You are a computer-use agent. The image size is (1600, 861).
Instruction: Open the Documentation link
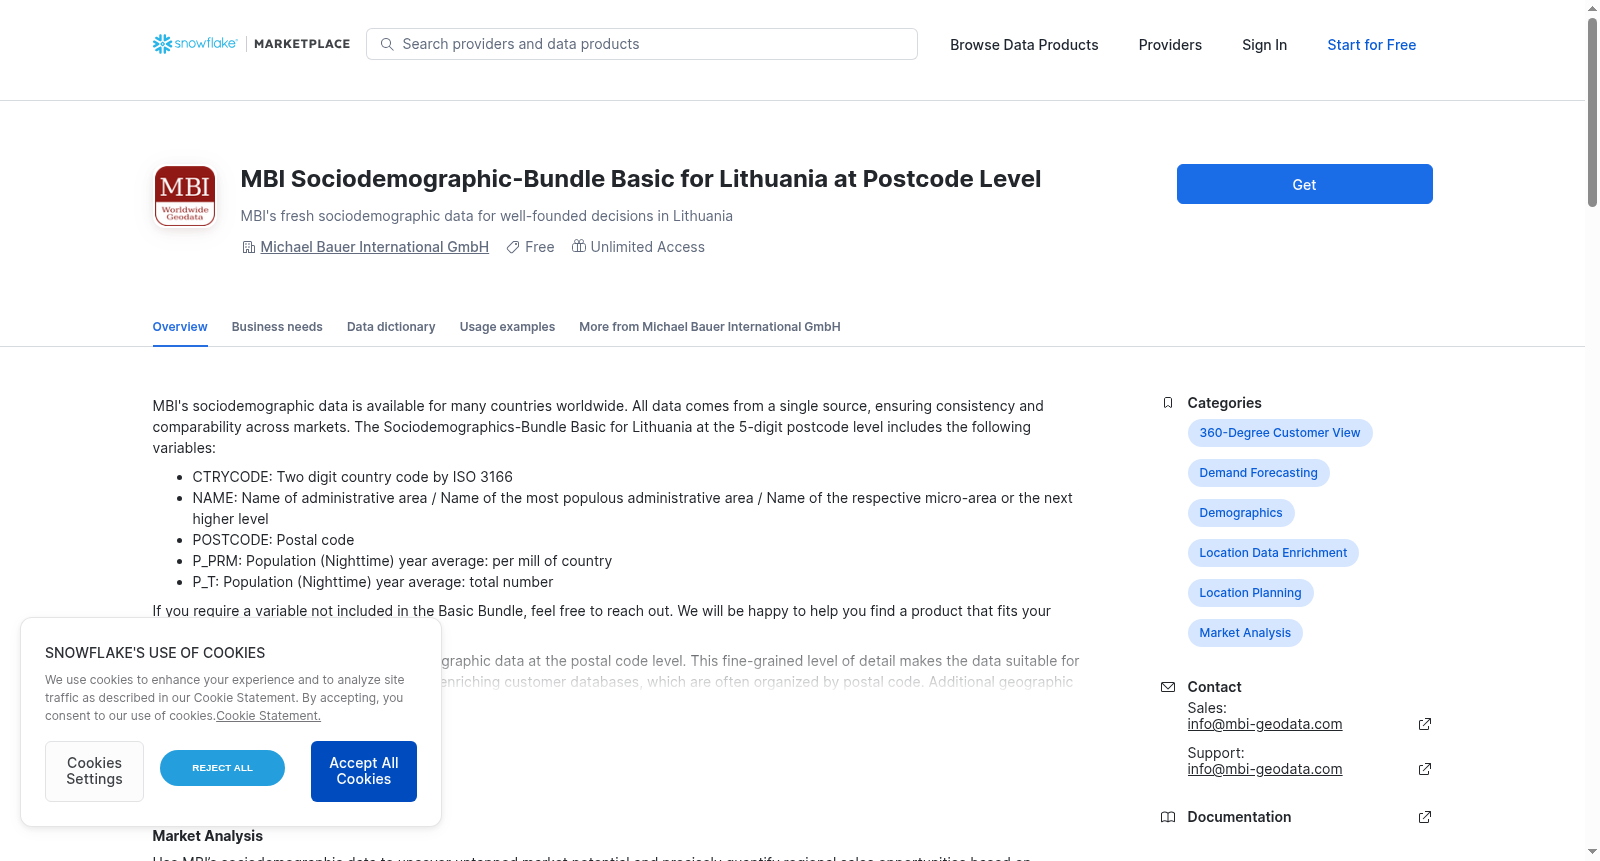[x=1239, y=817]
